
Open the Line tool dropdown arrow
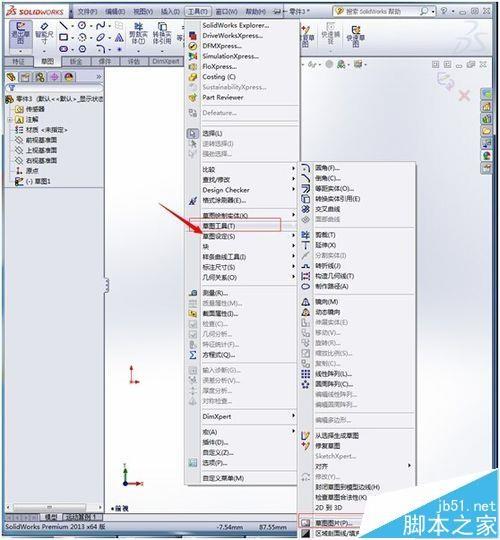click(x=72, y=25)
